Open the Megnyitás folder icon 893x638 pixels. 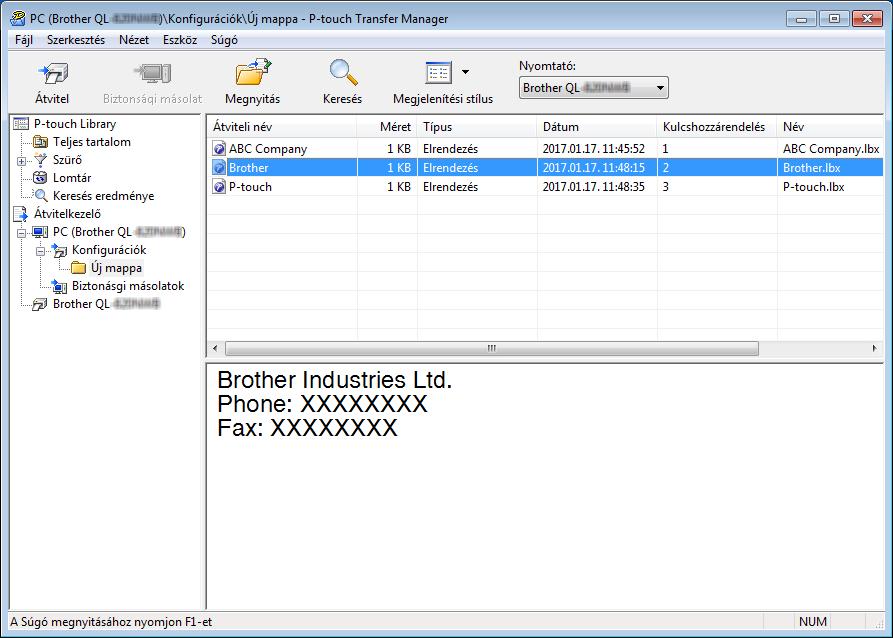tap(253, 72)
